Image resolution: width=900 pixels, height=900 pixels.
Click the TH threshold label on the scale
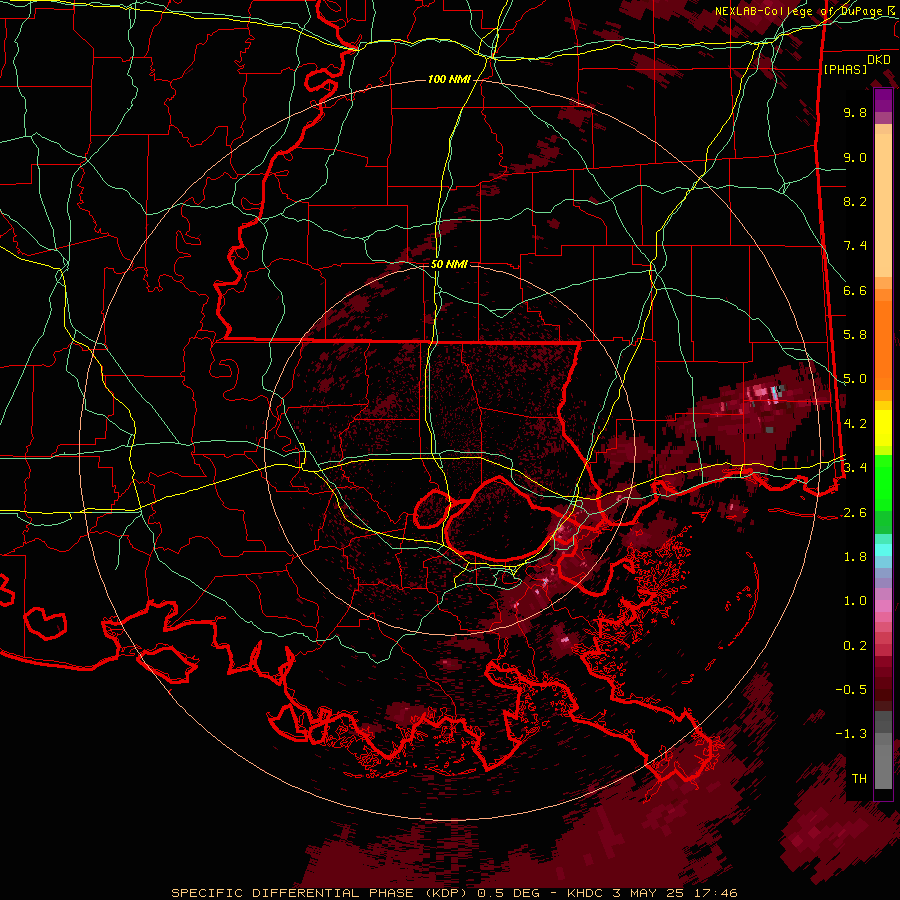[x=859, y=779]
